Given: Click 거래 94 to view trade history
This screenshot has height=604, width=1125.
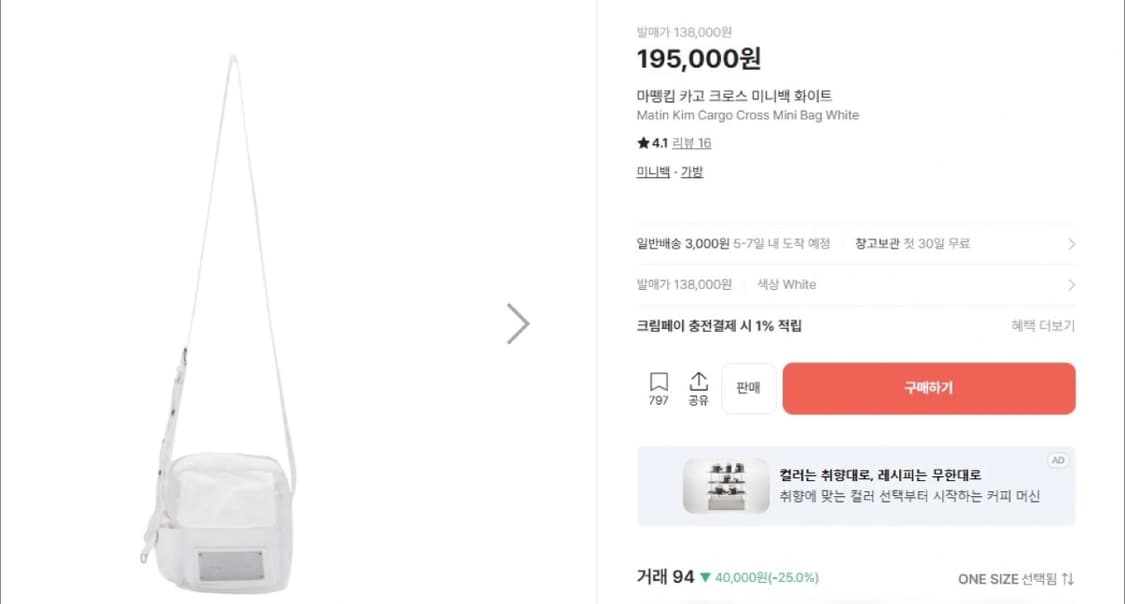Looking at the screenshot, I should click(662, 577).
